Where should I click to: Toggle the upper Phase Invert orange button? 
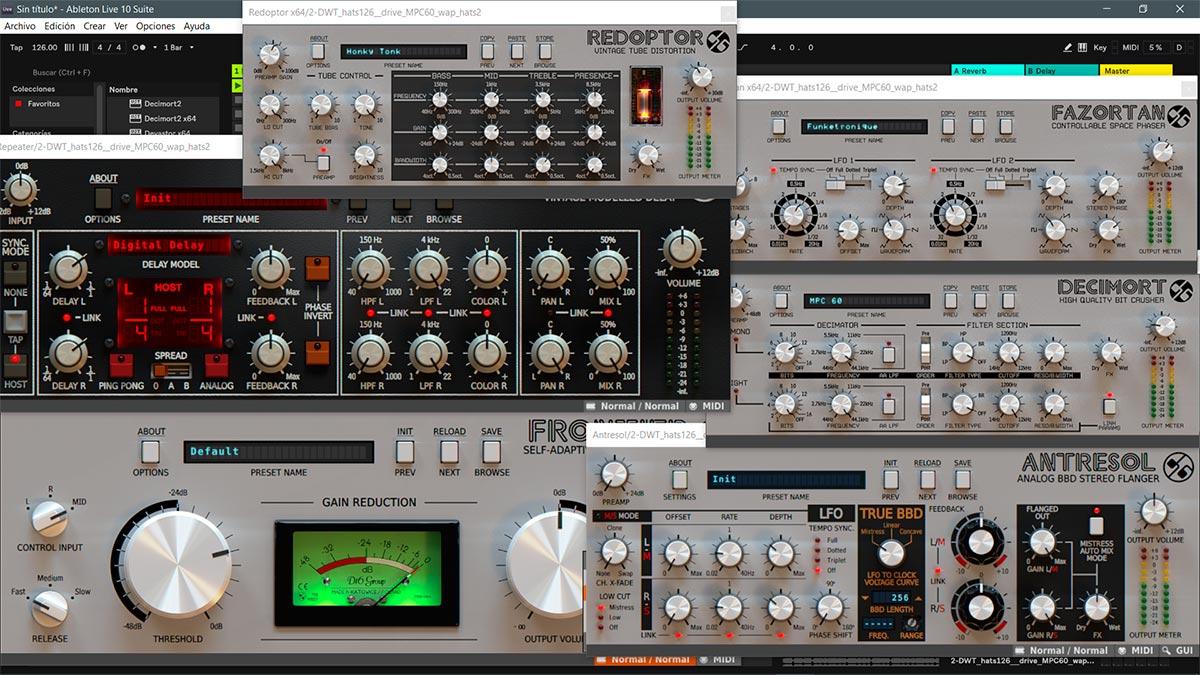click(317, 268)
